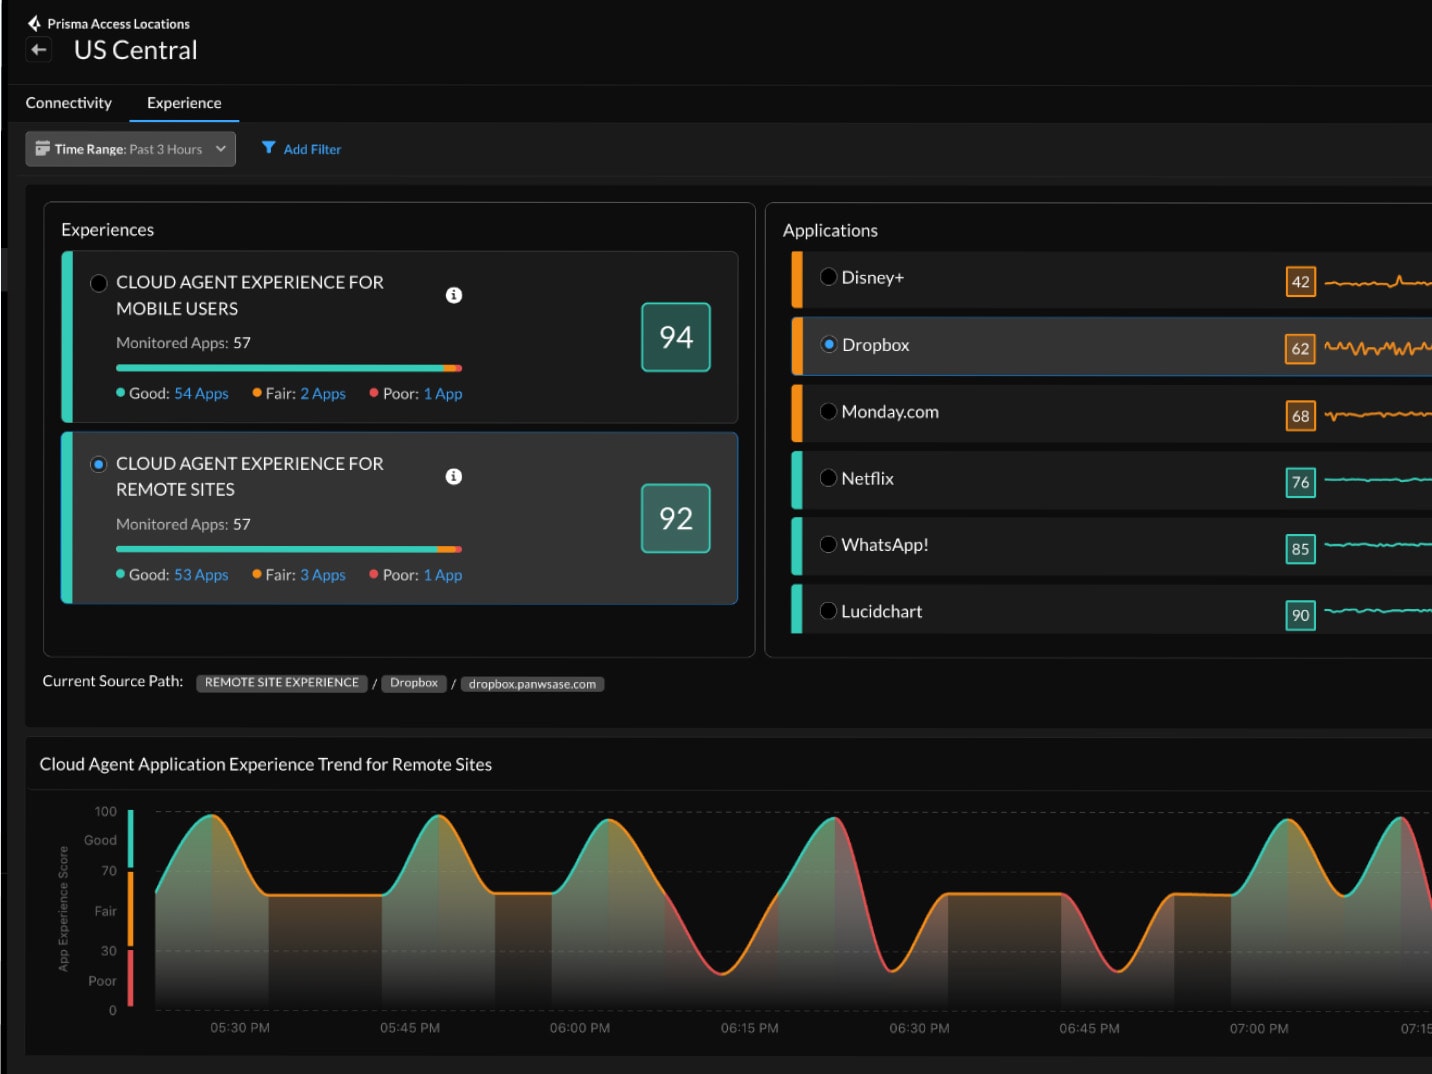The image size is (1432, 1074).
Task: Click the back arrow beside US Central
Action: coord(39,50)
